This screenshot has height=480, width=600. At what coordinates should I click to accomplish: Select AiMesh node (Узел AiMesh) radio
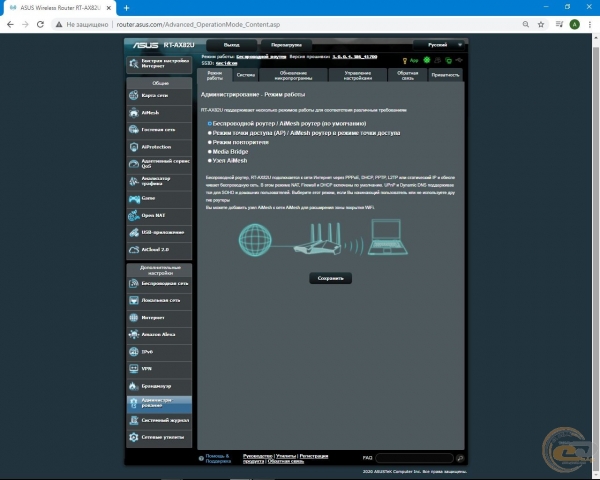(210, 161)
